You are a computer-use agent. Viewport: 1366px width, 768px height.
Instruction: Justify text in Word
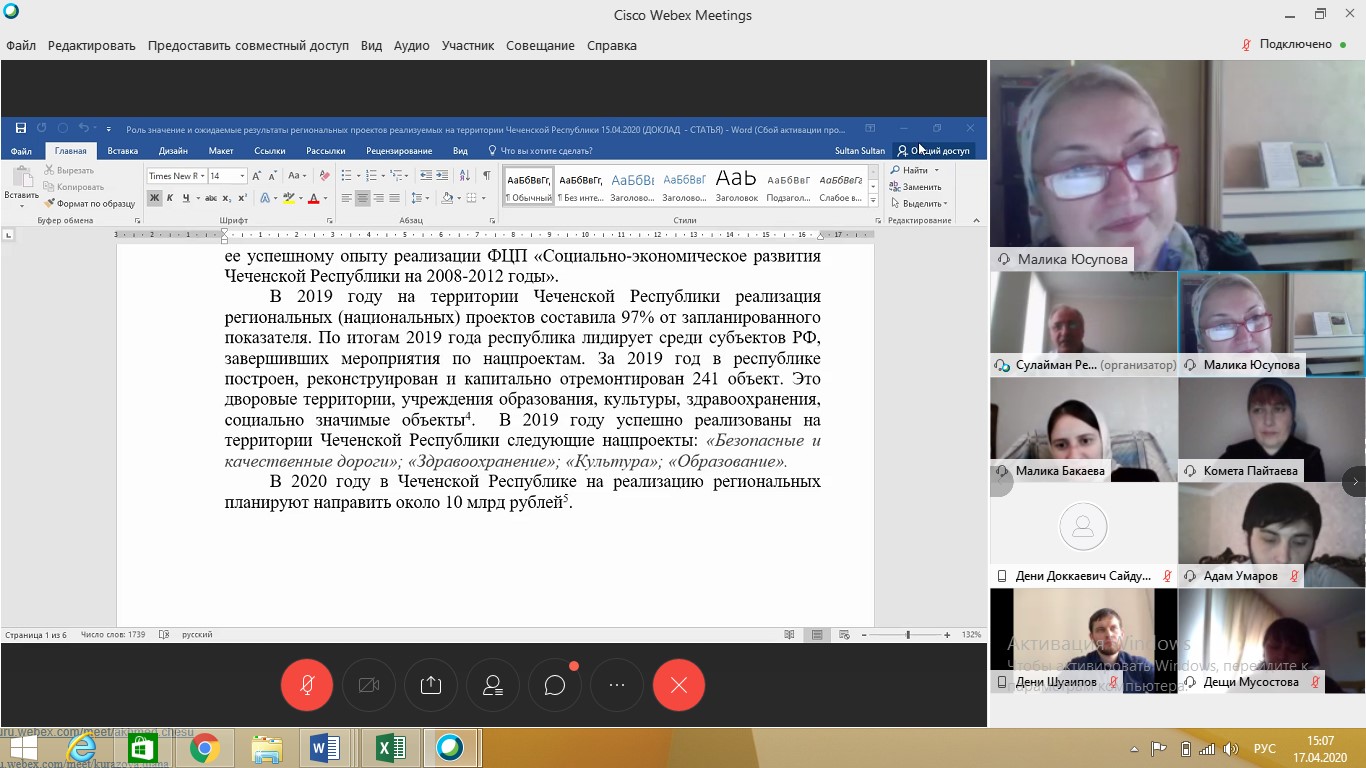click(394, 198)
